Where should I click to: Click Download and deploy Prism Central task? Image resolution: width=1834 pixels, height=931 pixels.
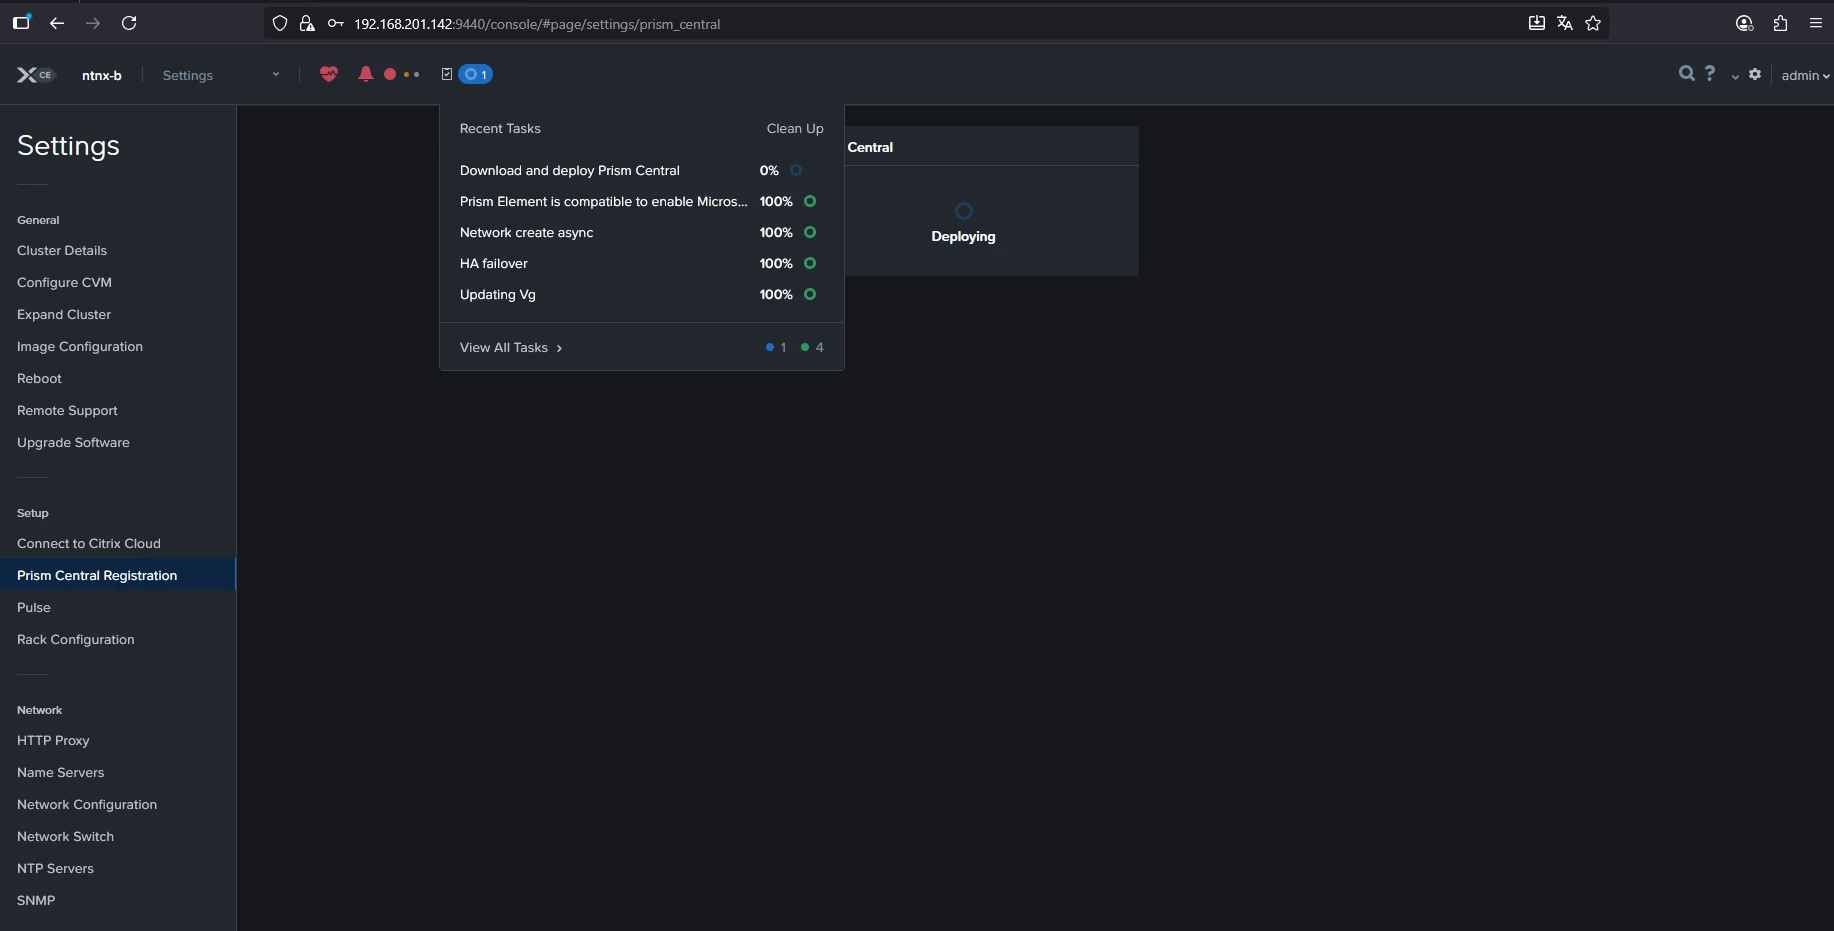[x=570, y=170]
